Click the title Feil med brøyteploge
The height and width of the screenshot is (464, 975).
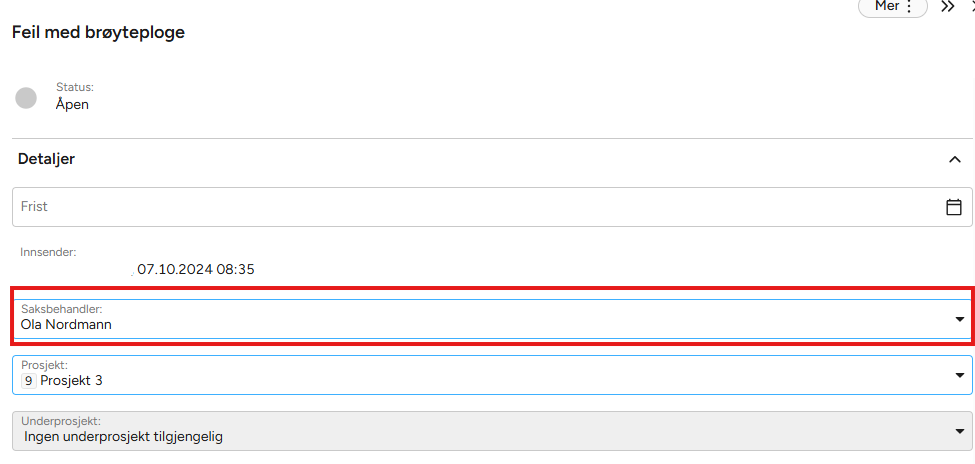point(98,32)
